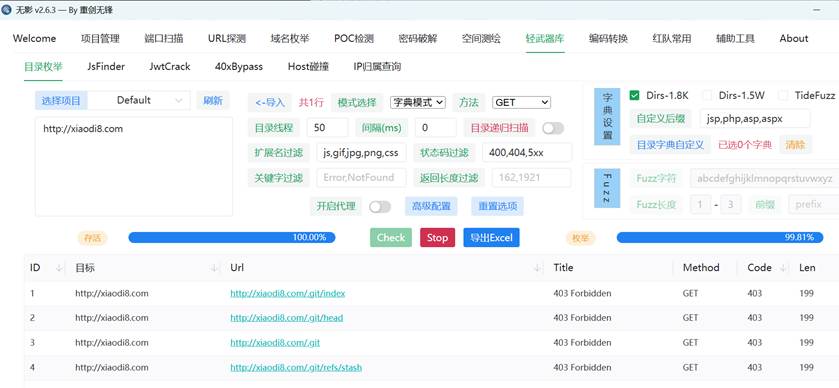The image size is (839, 388).
Task: Open the 40xBypass sub-tab
Action: pos(239,67)
